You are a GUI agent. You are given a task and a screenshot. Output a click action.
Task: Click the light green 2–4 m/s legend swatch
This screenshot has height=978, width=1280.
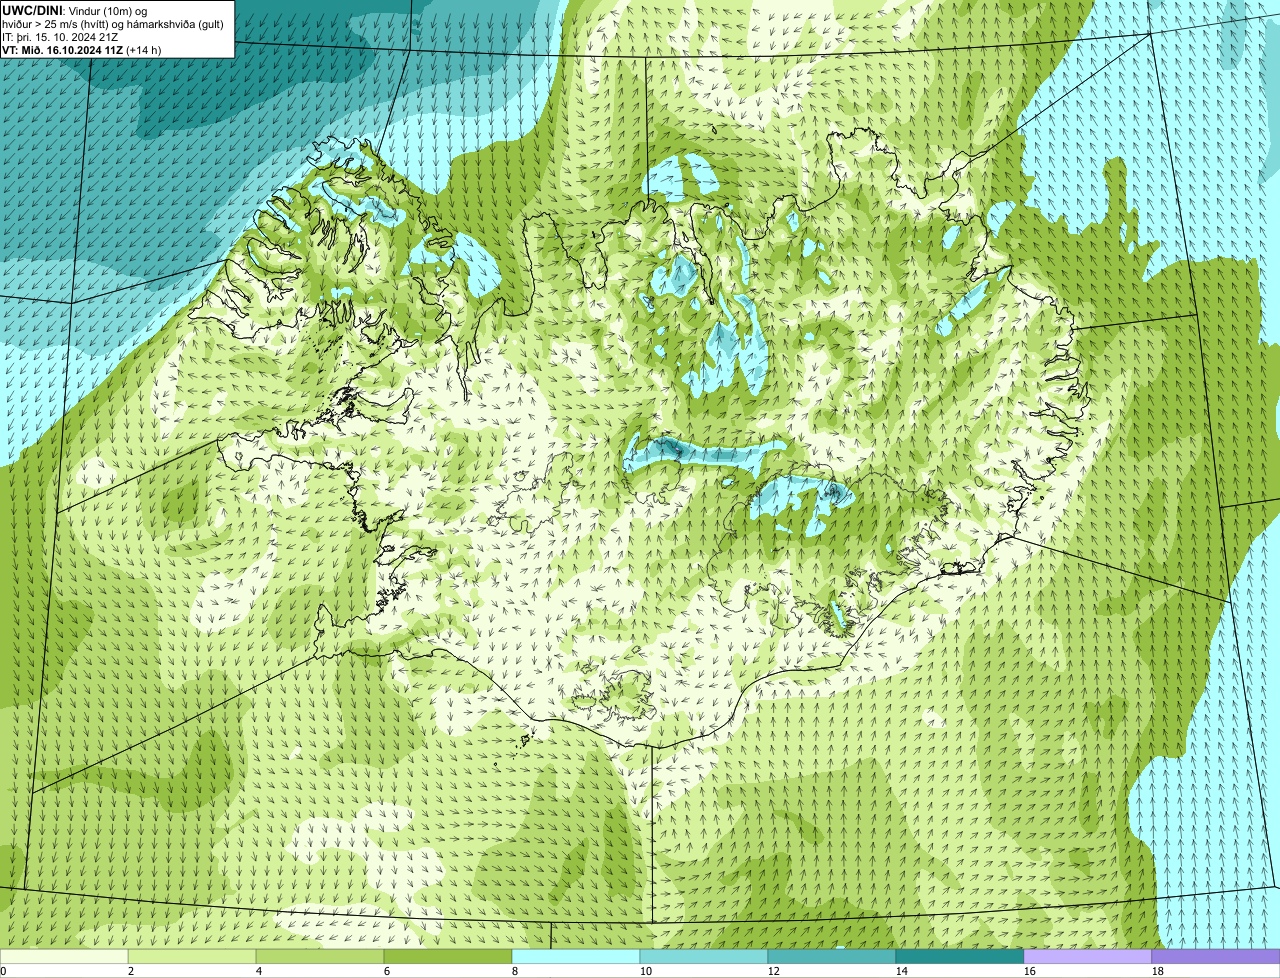click(192, 956)
